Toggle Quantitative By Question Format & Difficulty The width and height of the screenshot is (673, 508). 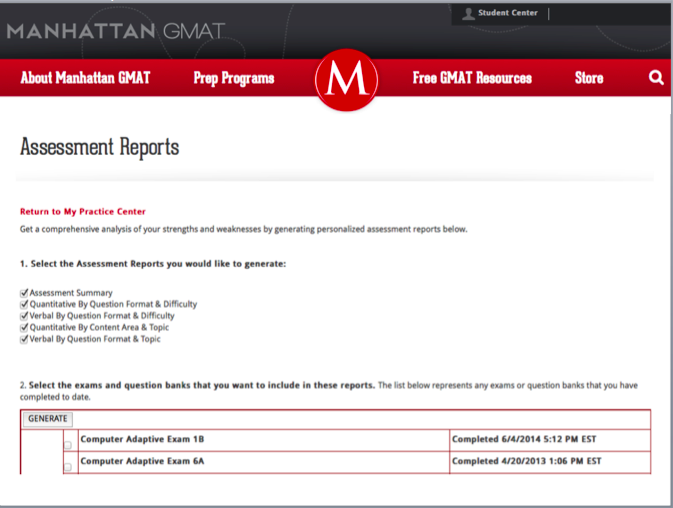(x=24, y=305)
